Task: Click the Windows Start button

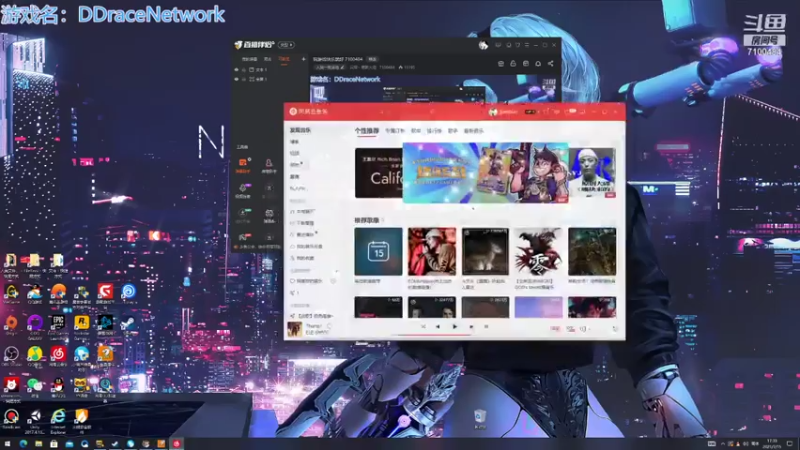Action: pyautogui.click(x=8, y=444)
